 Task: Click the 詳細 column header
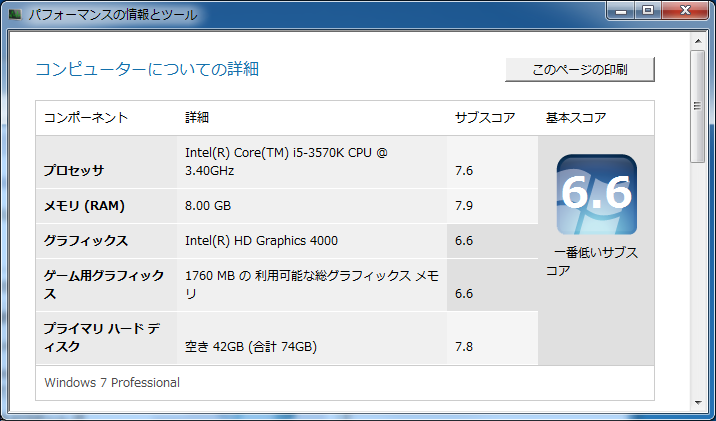(x=197, y=117)
